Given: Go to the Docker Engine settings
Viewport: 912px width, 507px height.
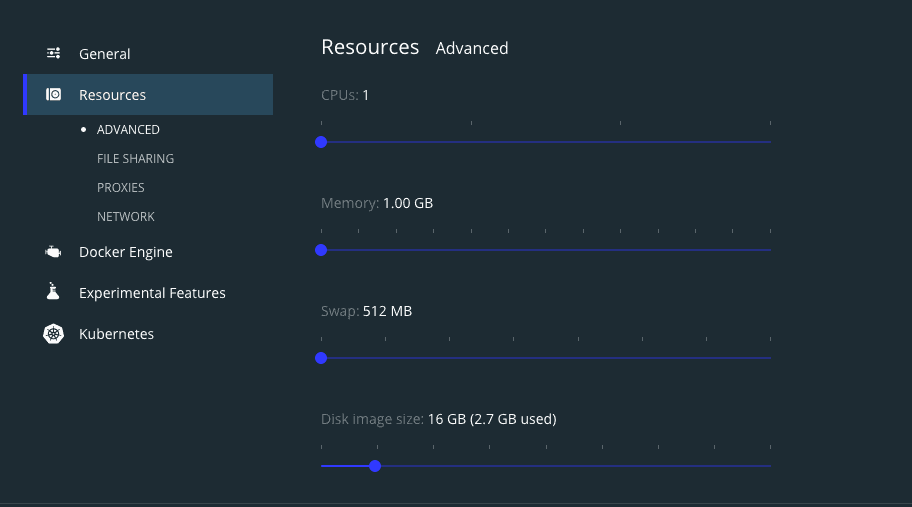Looking at the screenshot, I should pyautogui.click(x=126, y=252).
